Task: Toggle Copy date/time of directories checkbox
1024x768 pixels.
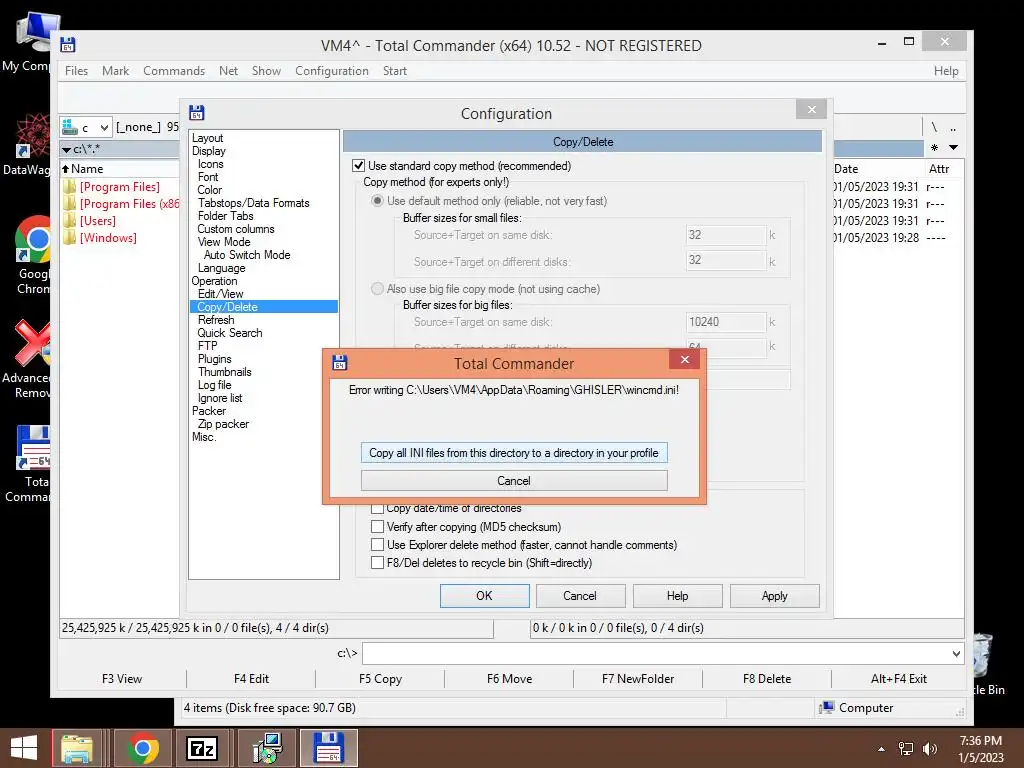Action: (x=377, y=508)
